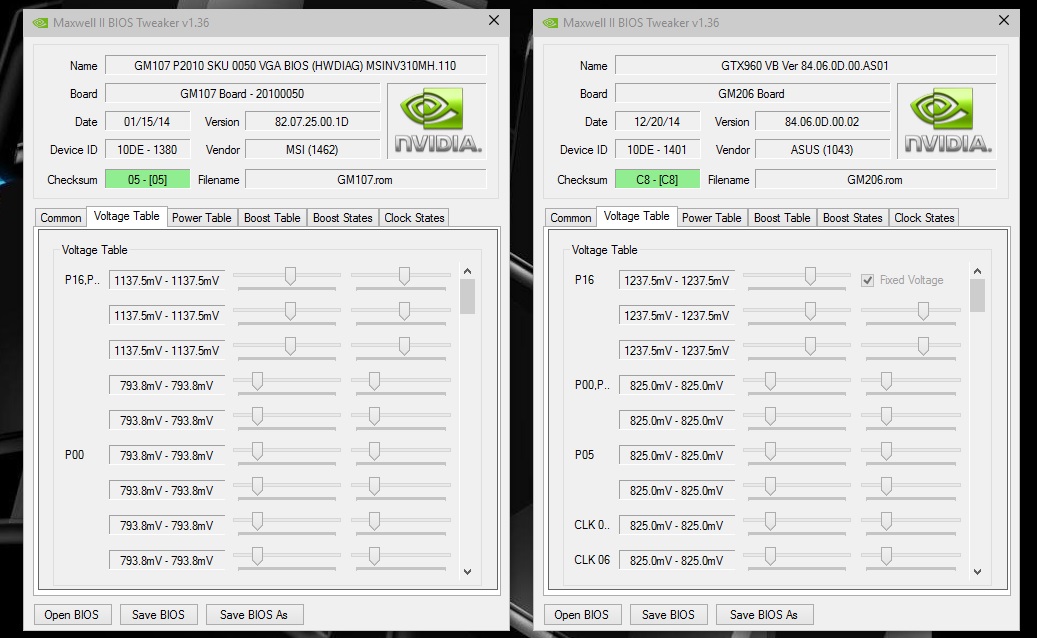Click the GM107 P00 row voltage value 793.8mV
The width and height of the screenshot is (1037, 638).
[x=167, y=456]
